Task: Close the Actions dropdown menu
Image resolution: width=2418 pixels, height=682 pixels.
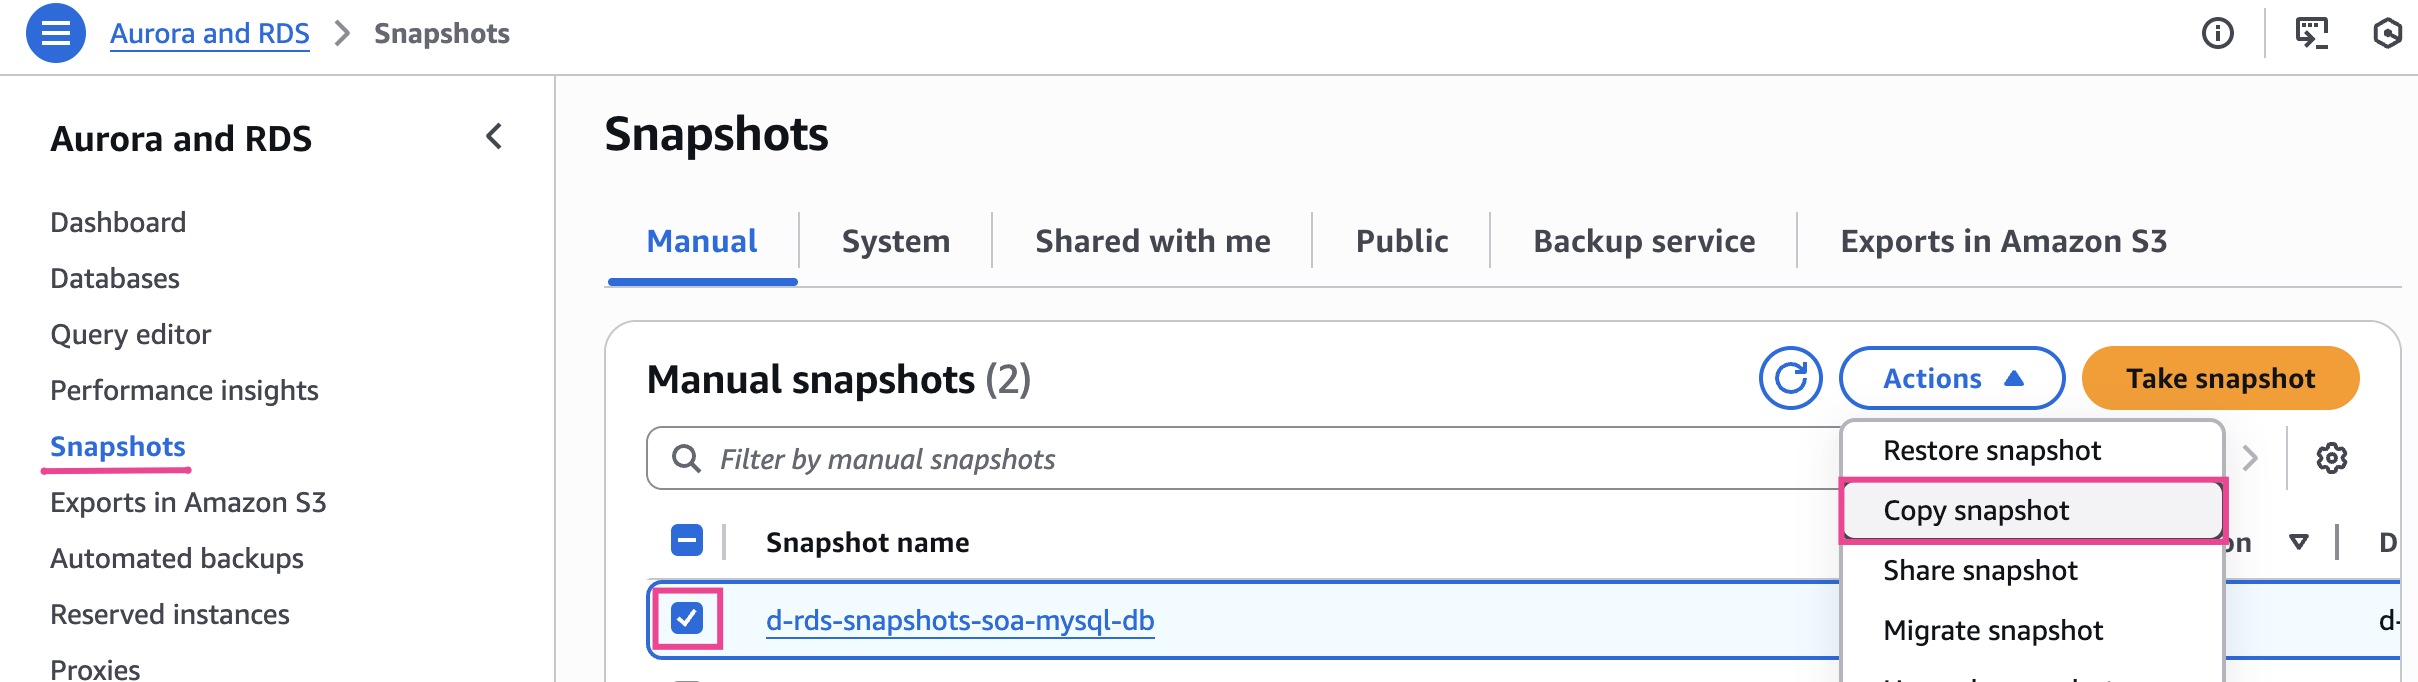Action: (x=1951, y=378)
